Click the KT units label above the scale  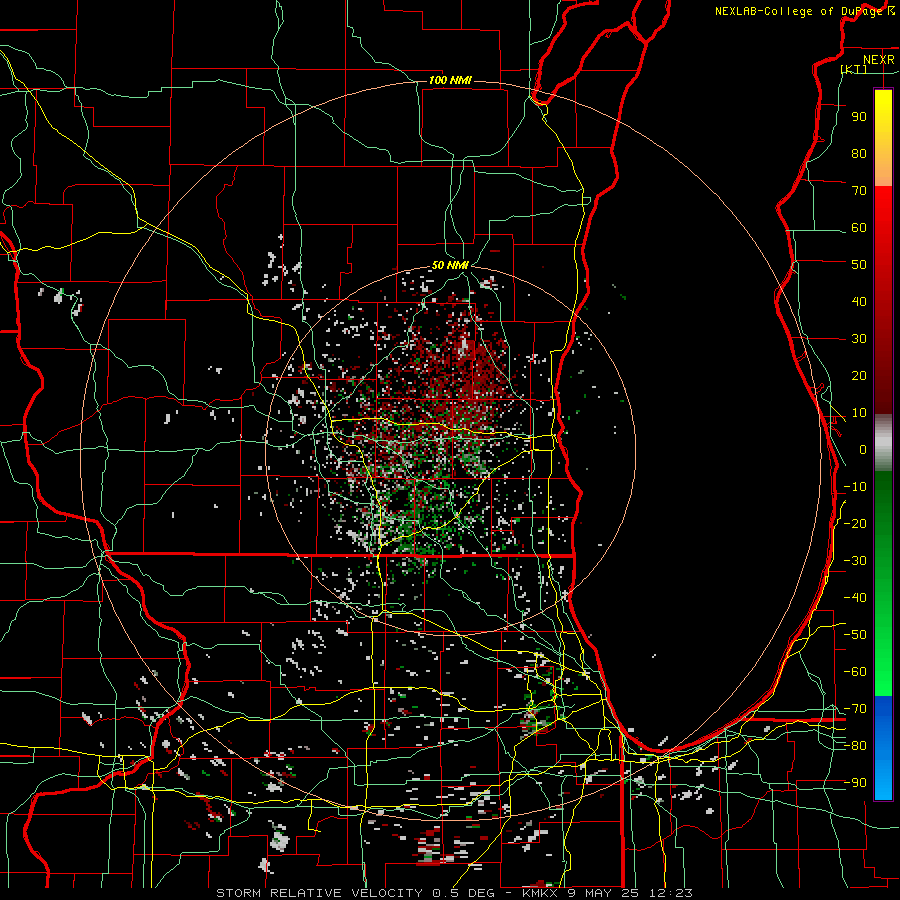click(x=854, y=69)
